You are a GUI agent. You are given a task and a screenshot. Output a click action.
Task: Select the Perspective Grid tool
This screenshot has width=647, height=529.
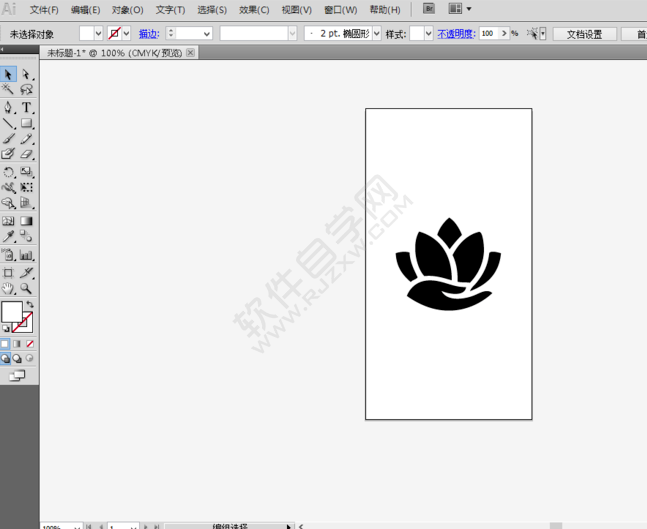[26, 203]
